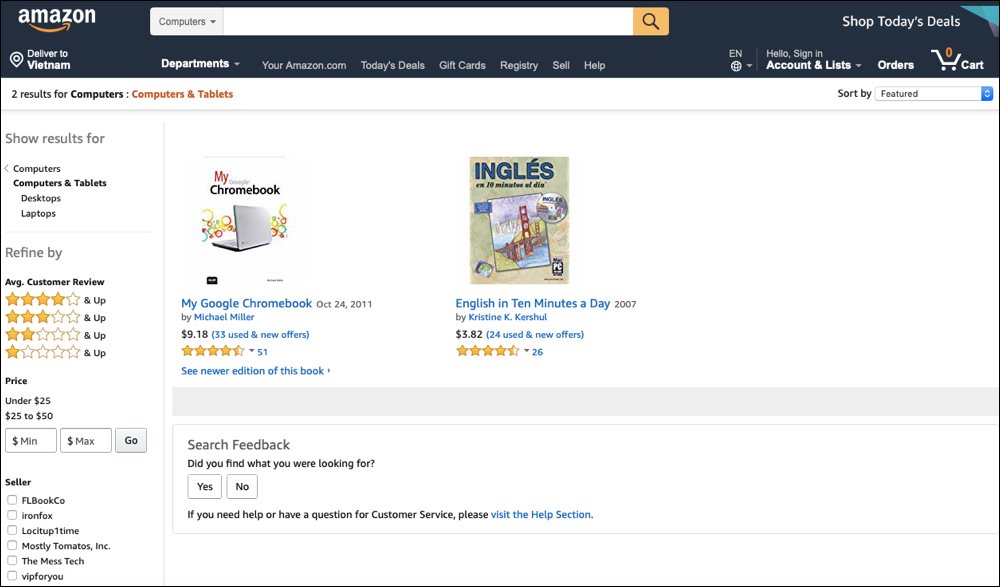Click the Min price input field
The width and height of the screenshot is (1000, 587).
(x=31, y=440)
